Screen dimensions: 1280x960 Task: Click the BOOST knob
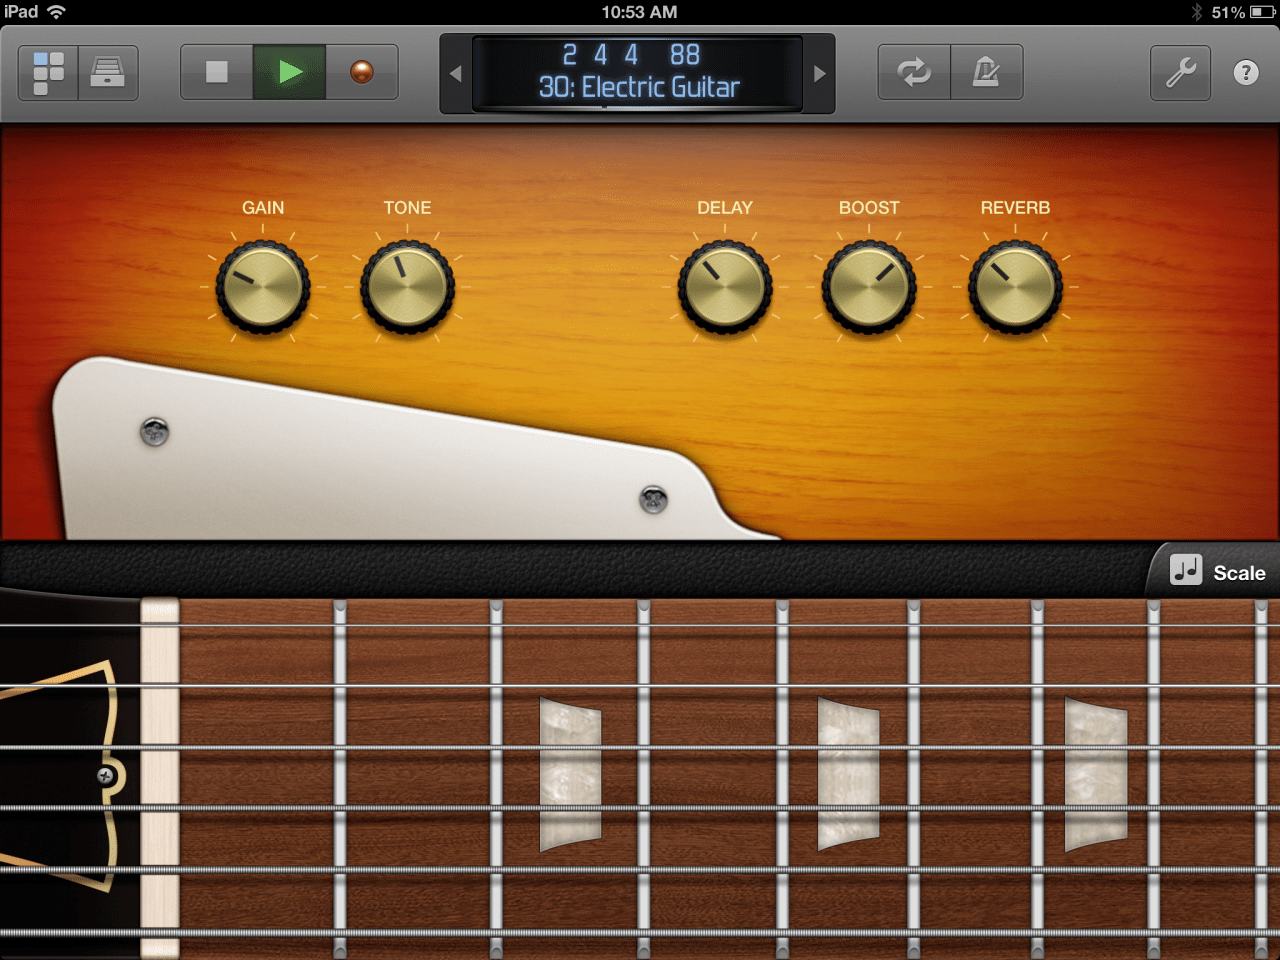(869, 288)
